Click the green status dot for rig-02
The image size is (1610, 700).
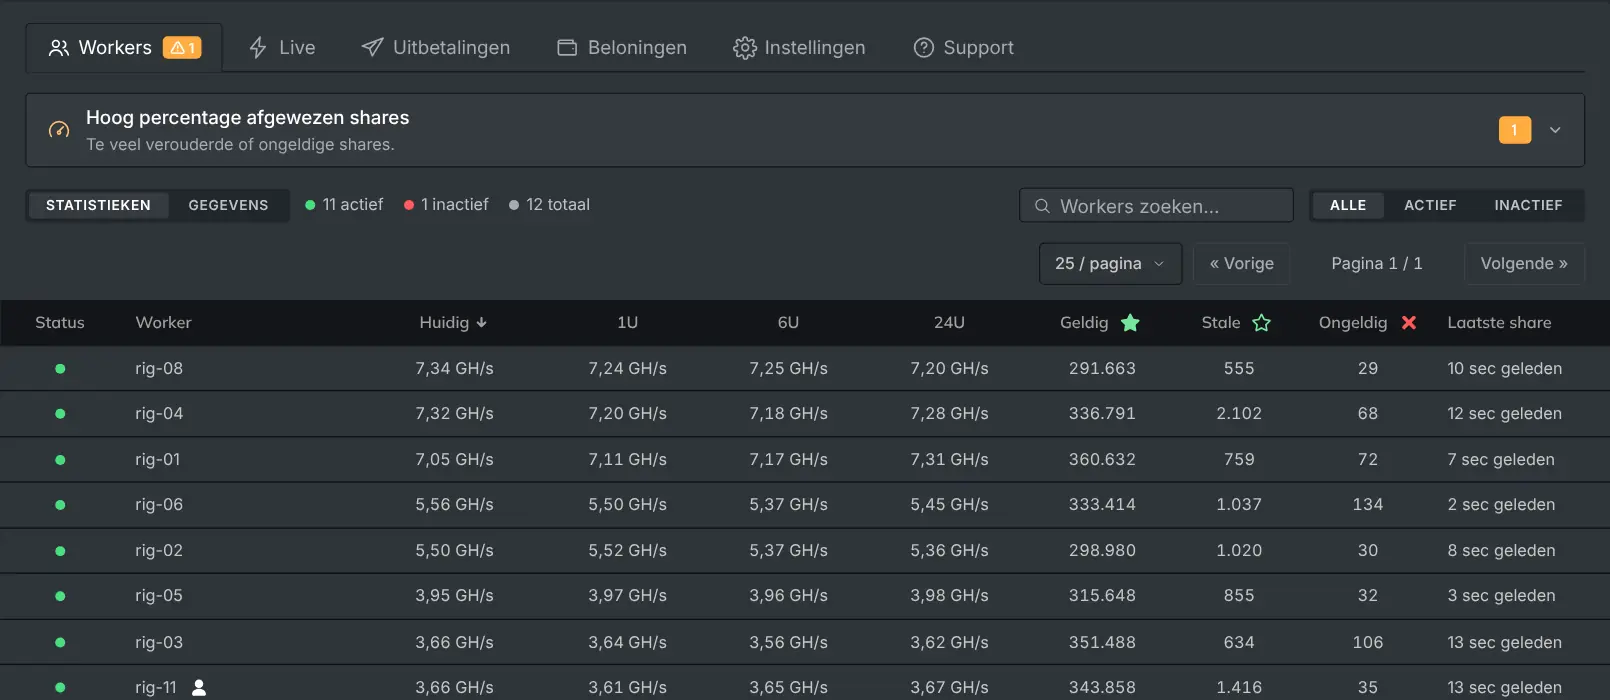tap(60, 551)
